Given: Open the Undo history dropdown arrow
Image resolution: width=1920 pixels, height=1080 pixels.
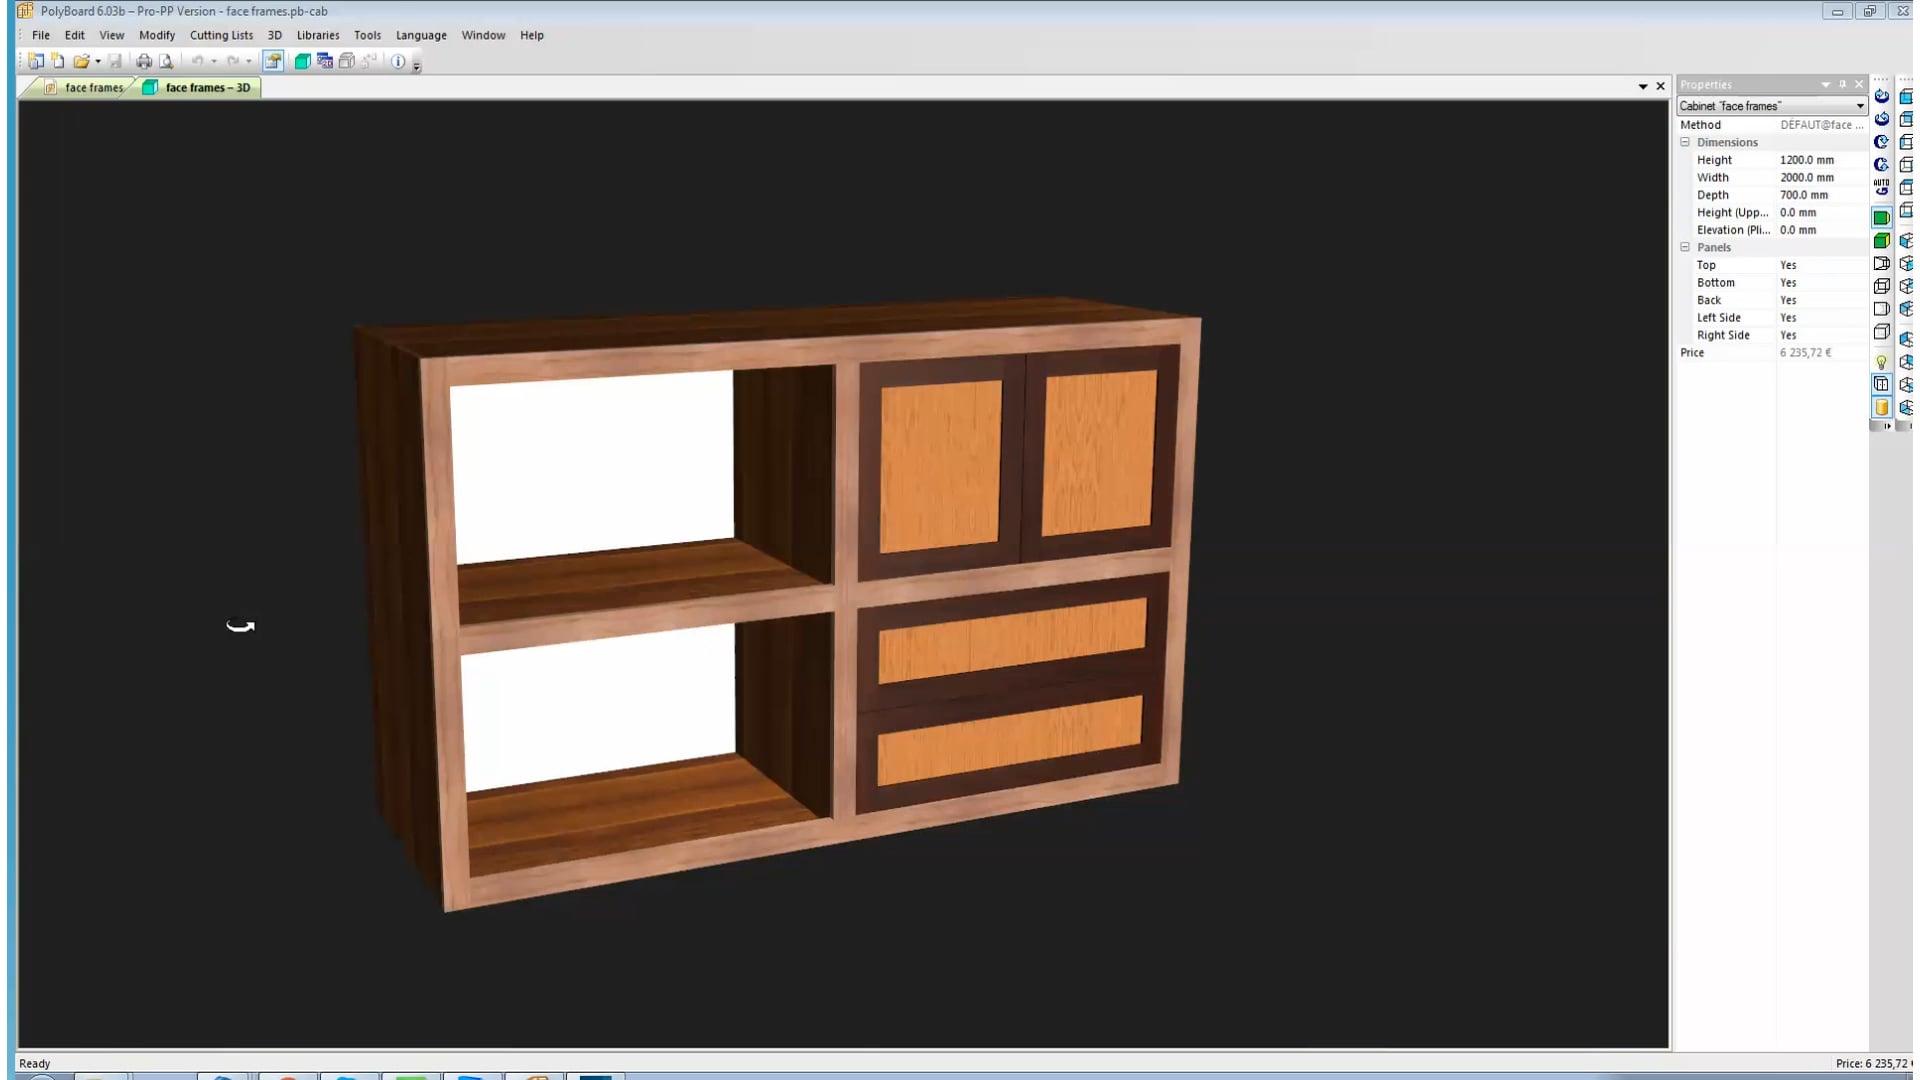Looking at the screenshot, I should [214, 62].
